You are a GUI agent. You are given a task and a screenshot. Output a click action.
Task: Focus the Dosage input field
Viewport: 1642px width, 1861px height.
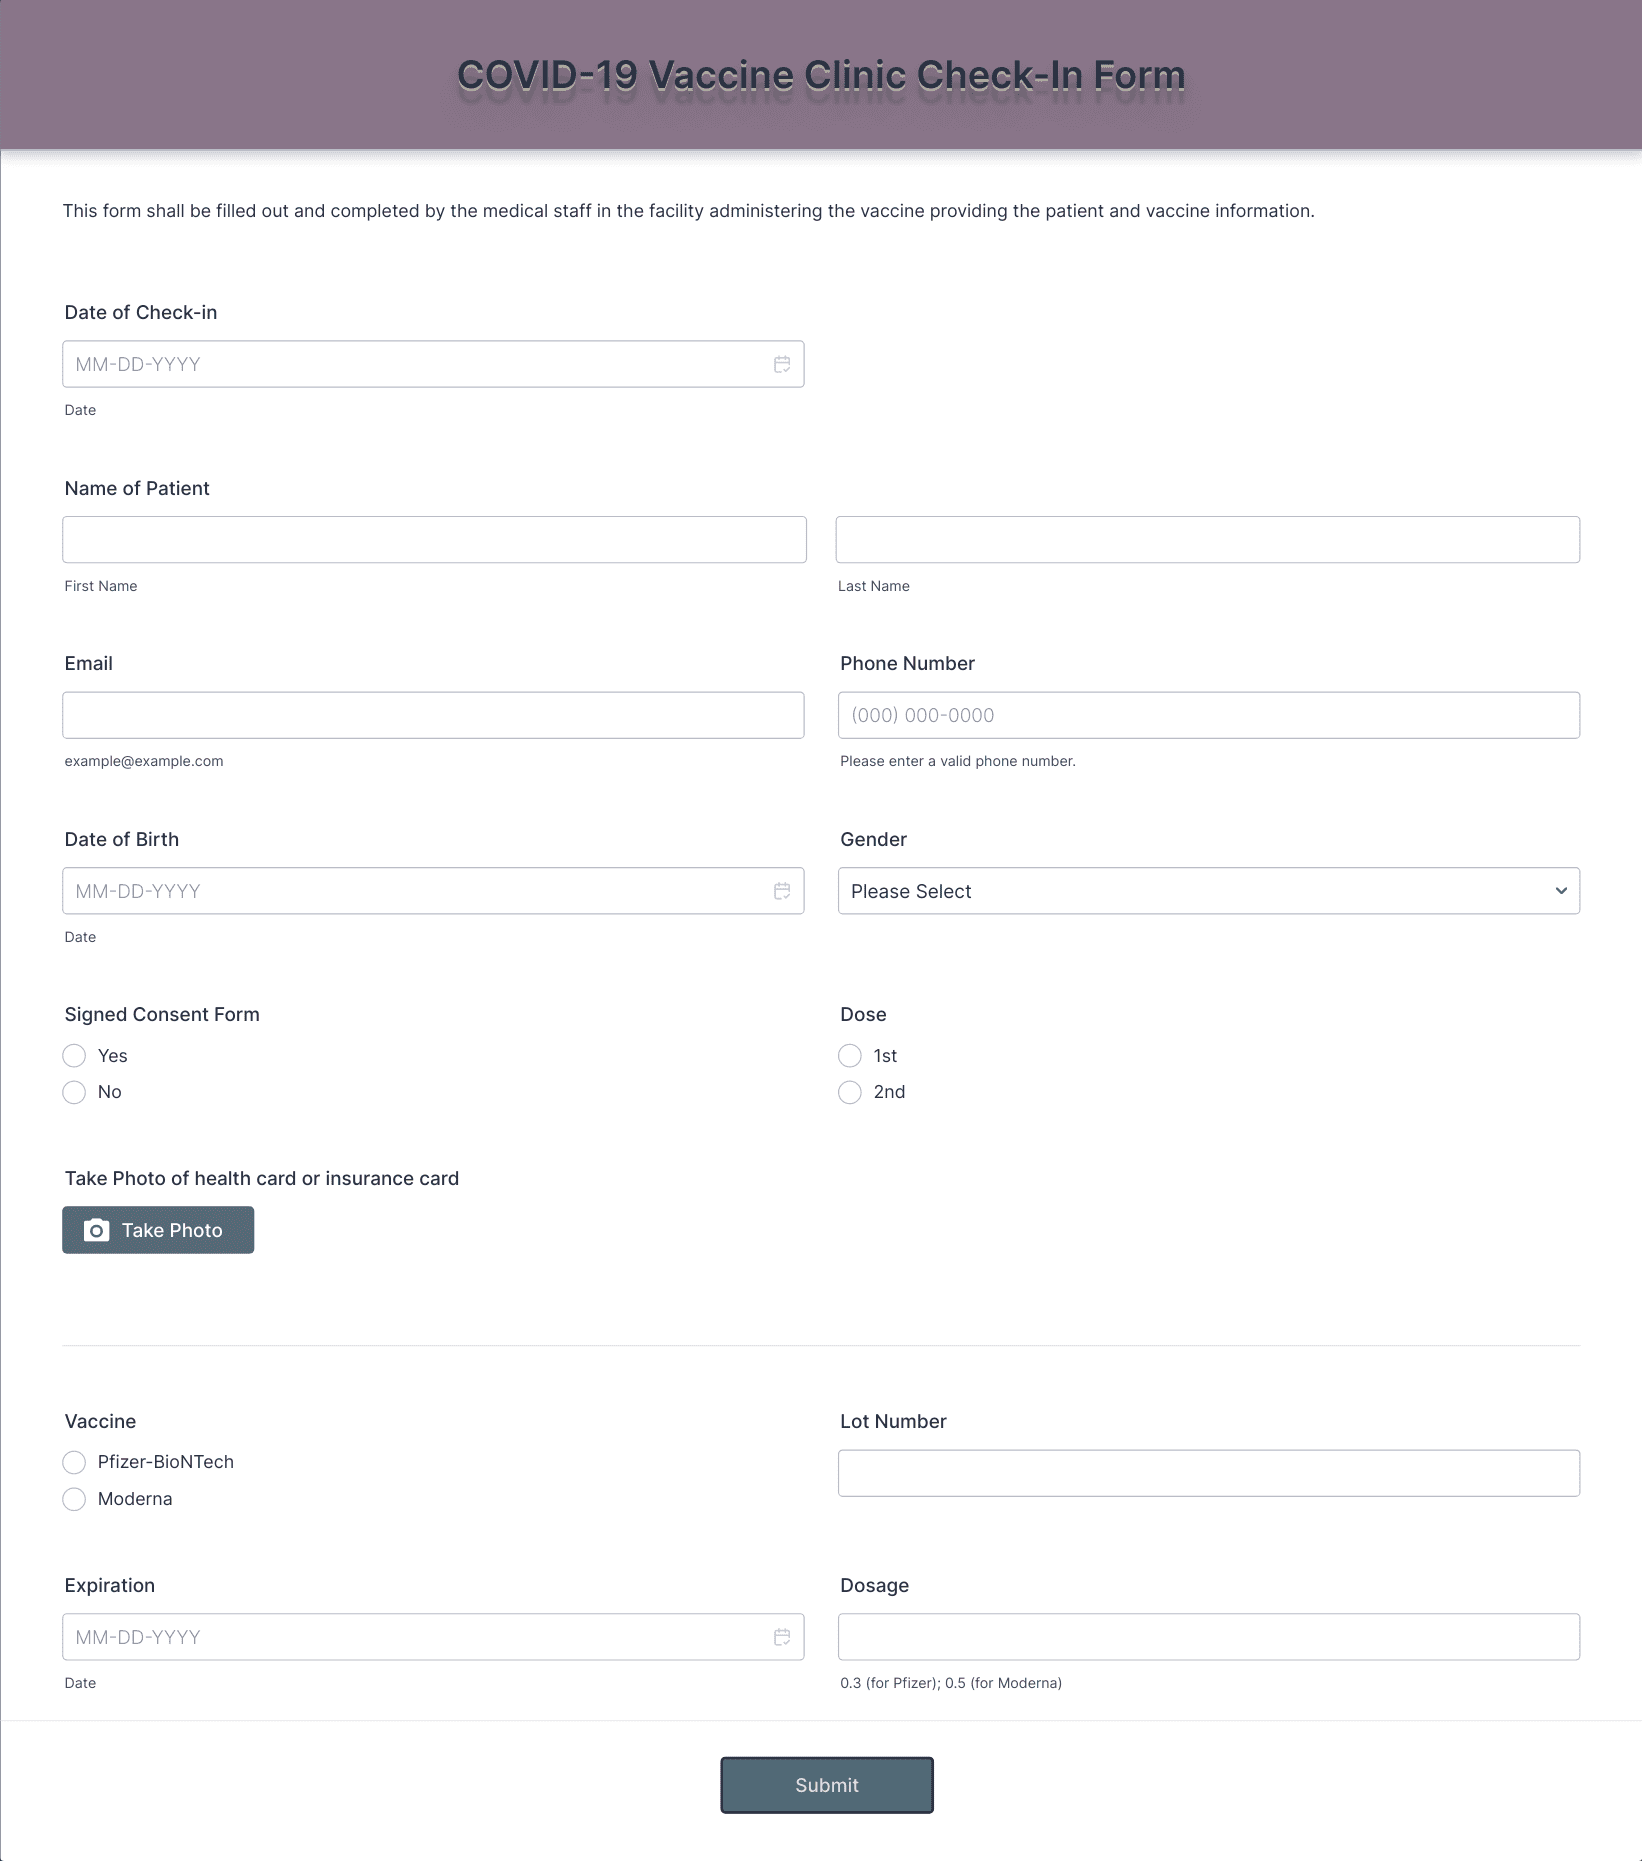tap(1209, 1637)
